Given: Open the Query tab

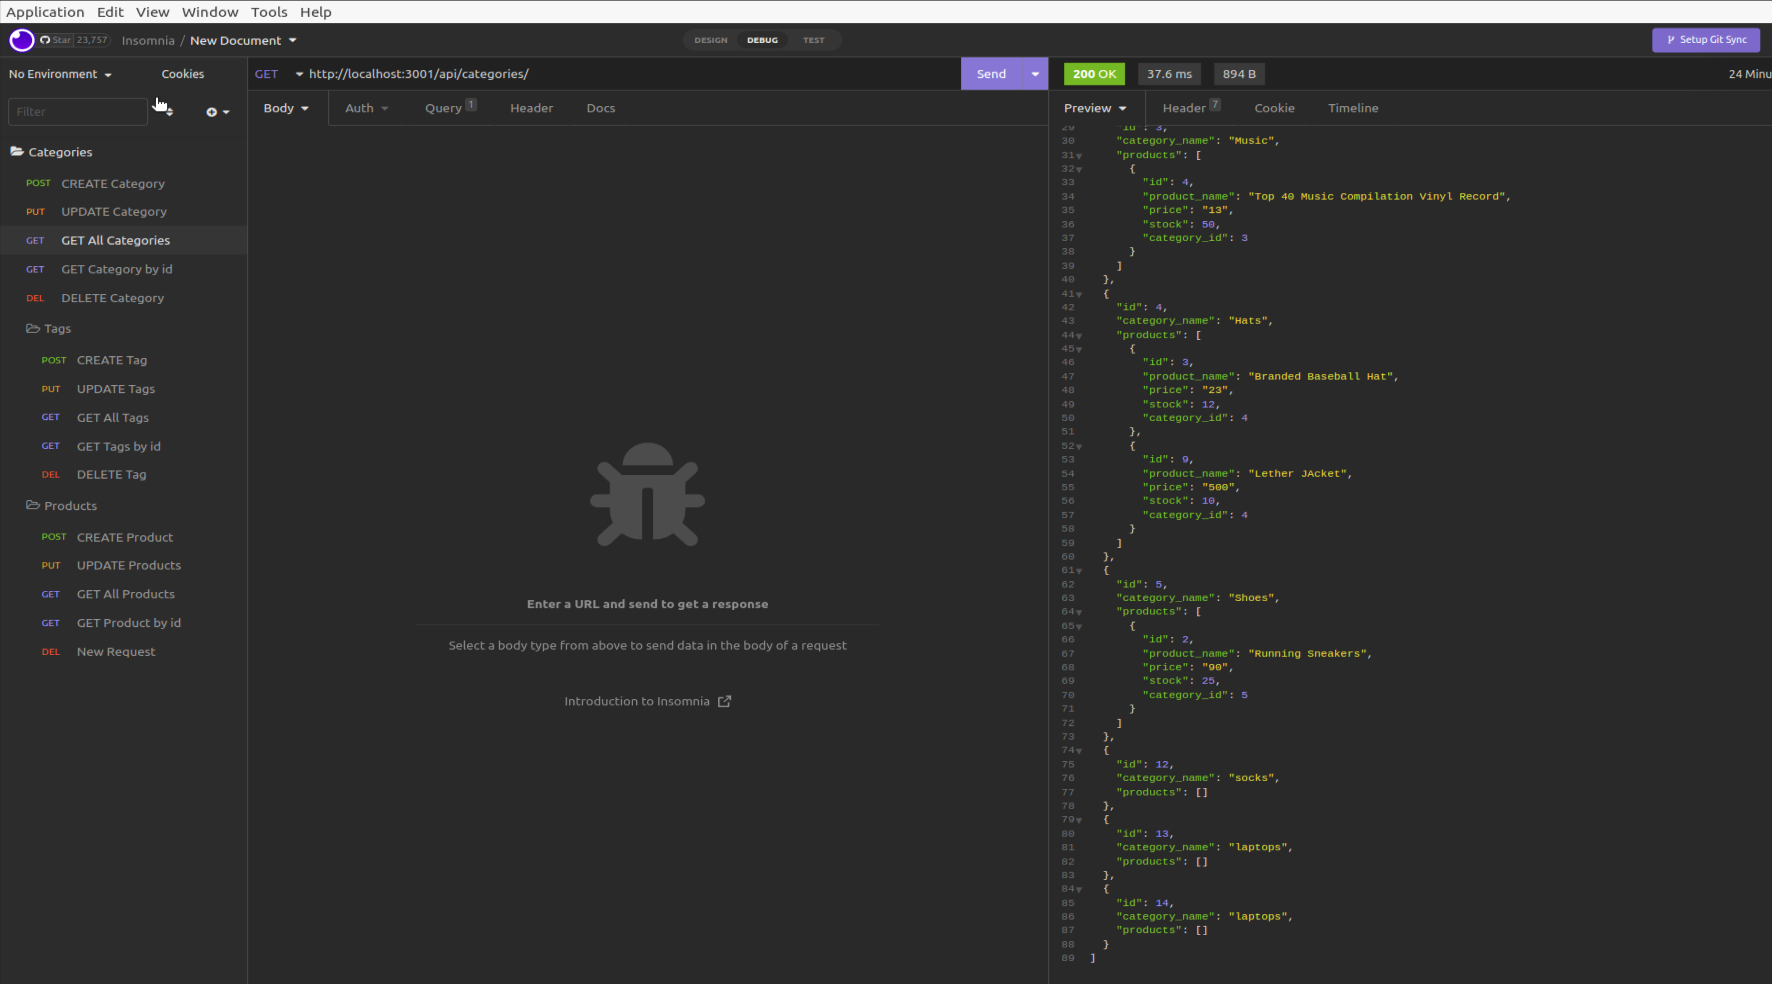Looking at the screenshot, I should (450, 107).
